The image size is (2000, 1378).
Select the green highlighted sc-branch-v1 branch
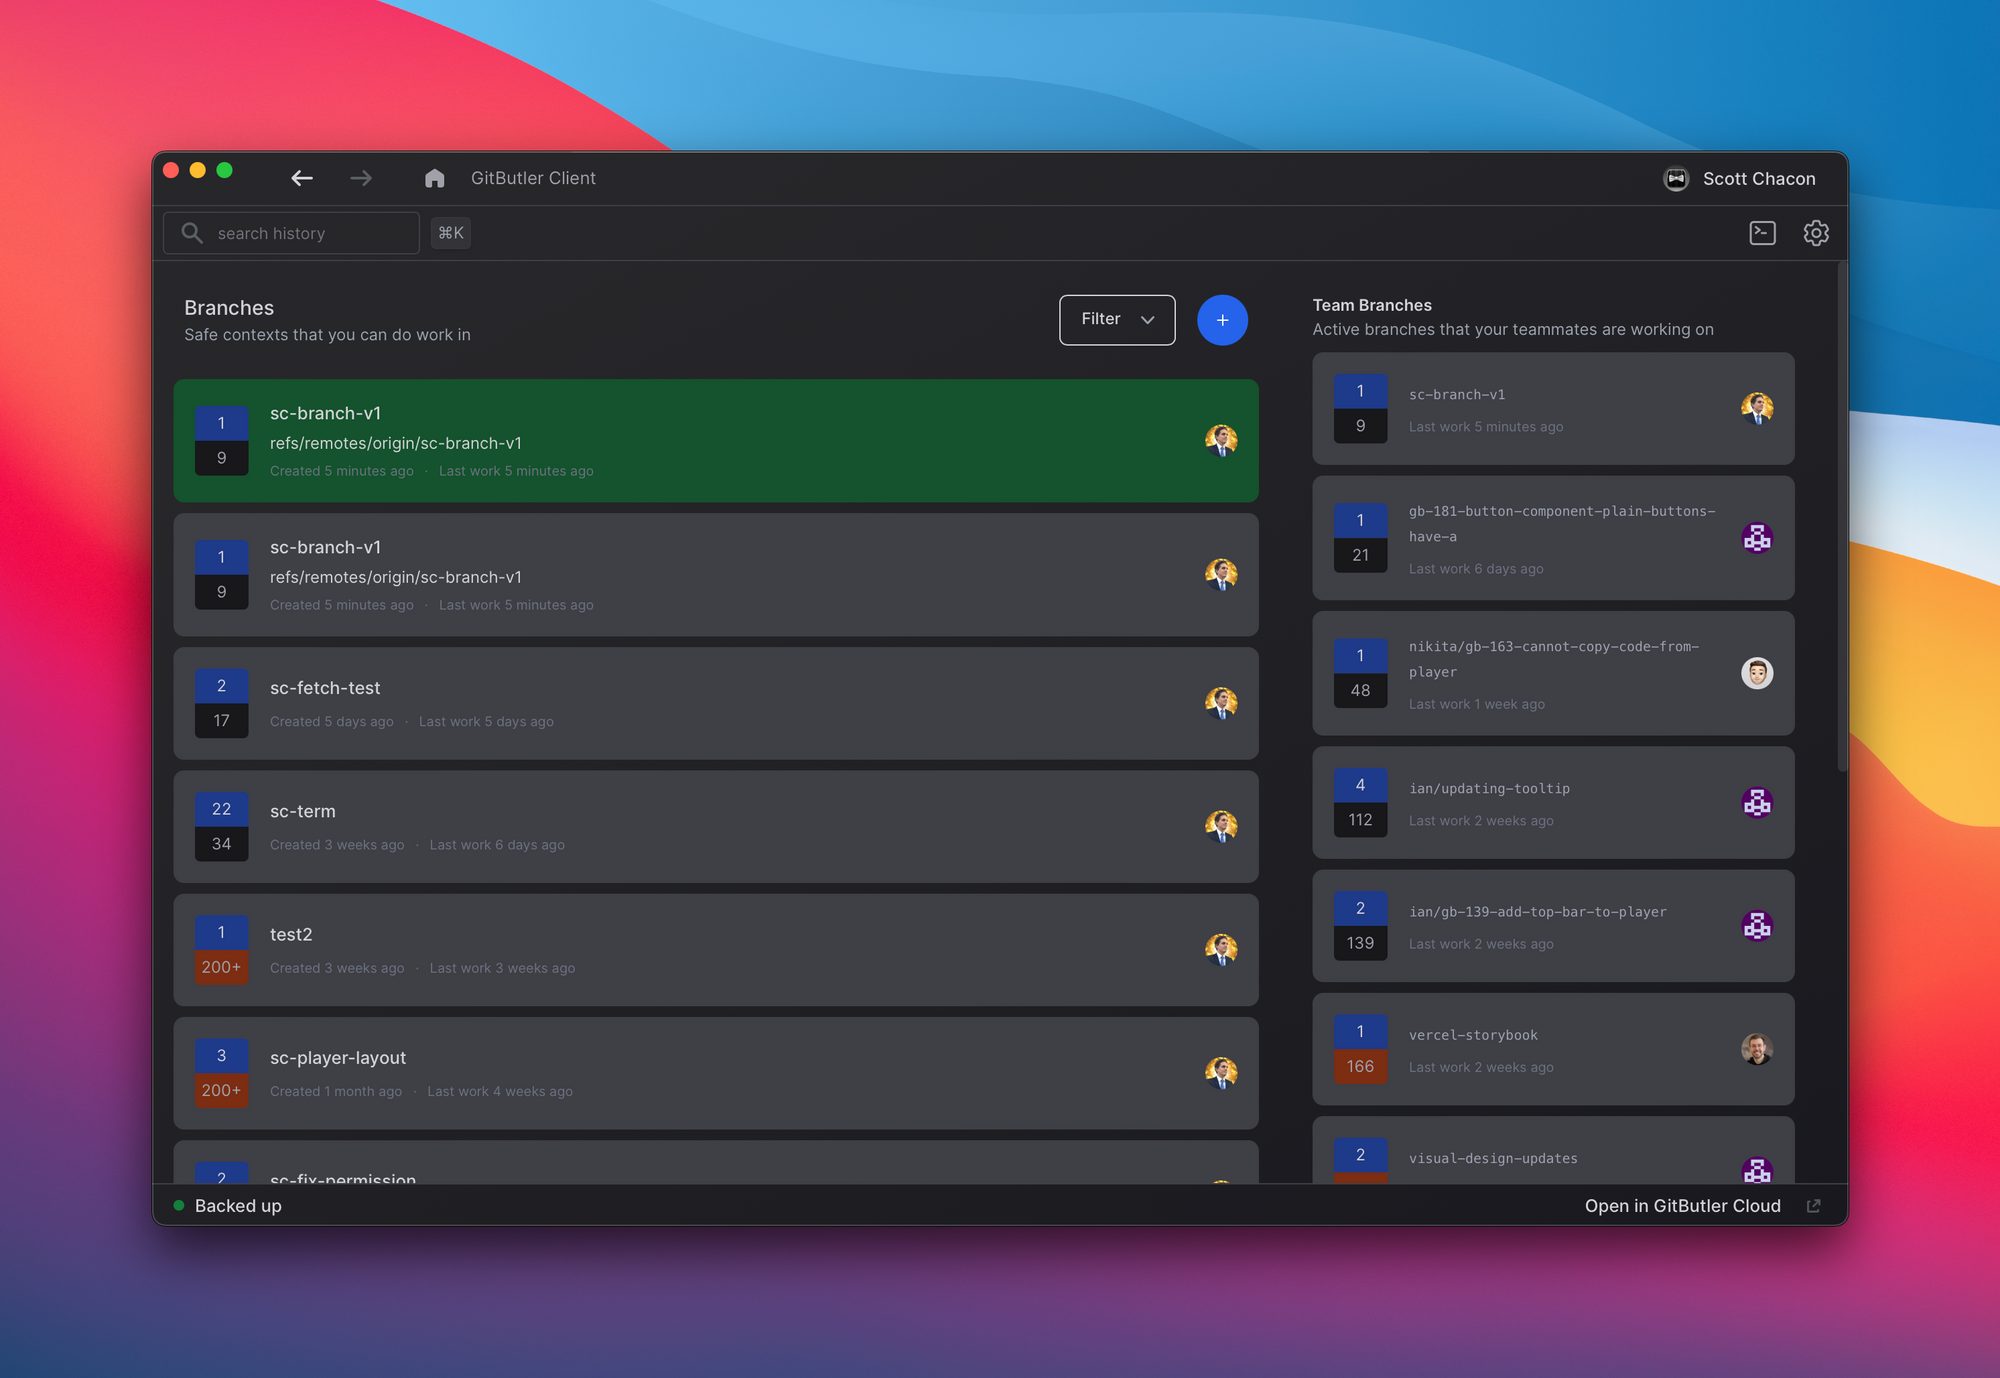[716, 440]
